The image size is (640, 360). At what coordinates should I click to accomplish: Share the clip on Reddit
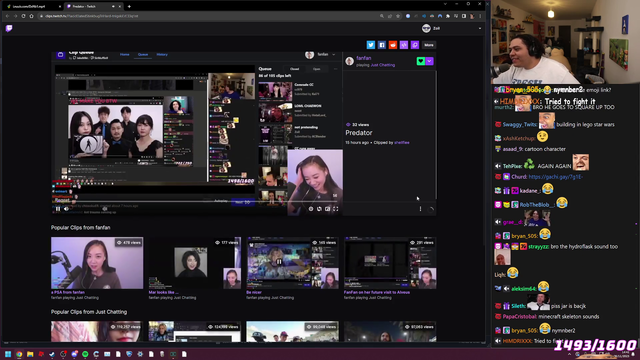pos(393,45)
